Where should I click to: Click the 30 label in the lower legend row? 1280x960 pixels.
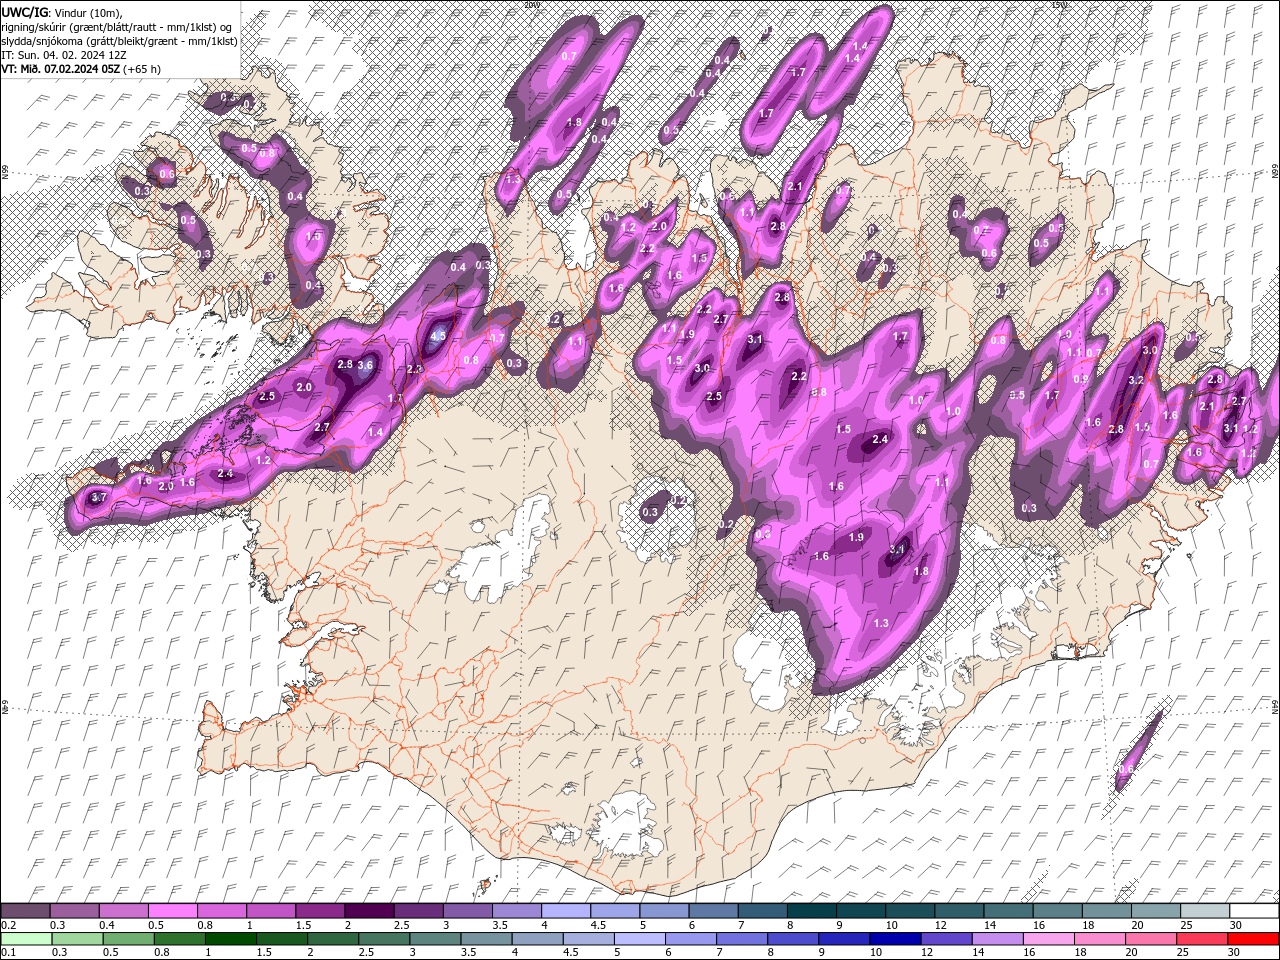(1234, 952)
